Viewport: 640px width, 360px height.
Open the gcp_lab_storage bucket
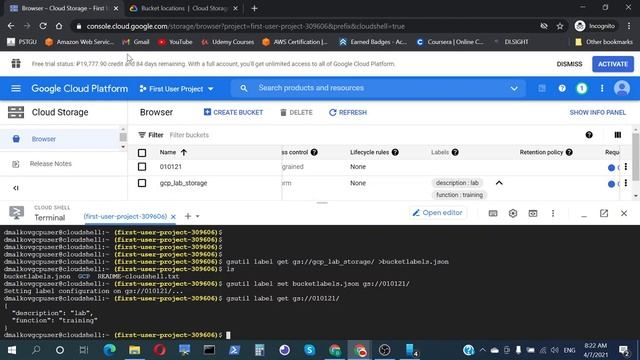pyautogui.click(x=183, y=183)
